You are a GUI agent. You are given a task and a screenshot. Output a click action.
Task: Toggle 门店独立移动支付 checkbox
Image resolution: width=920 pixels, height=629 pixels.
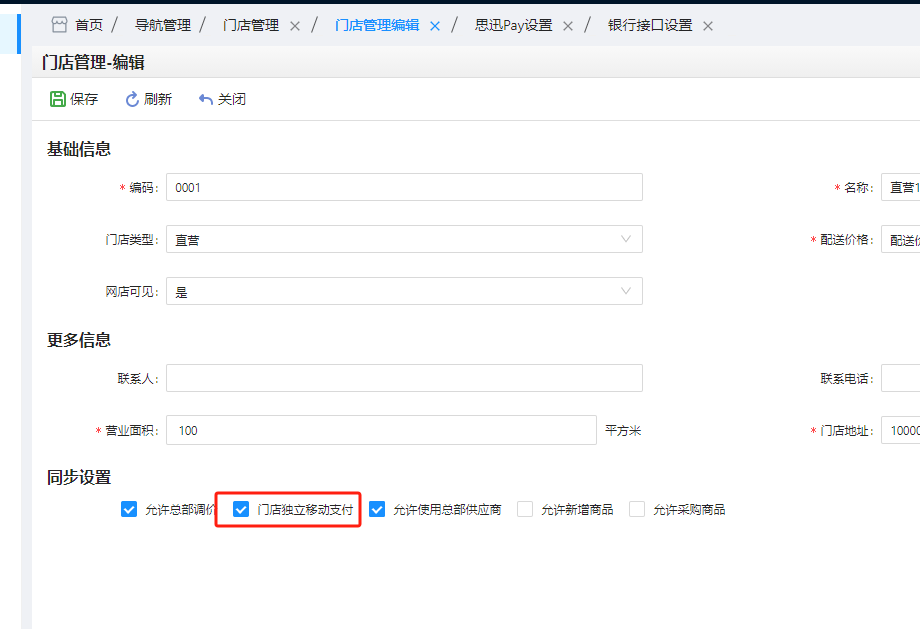coord(241,509)
